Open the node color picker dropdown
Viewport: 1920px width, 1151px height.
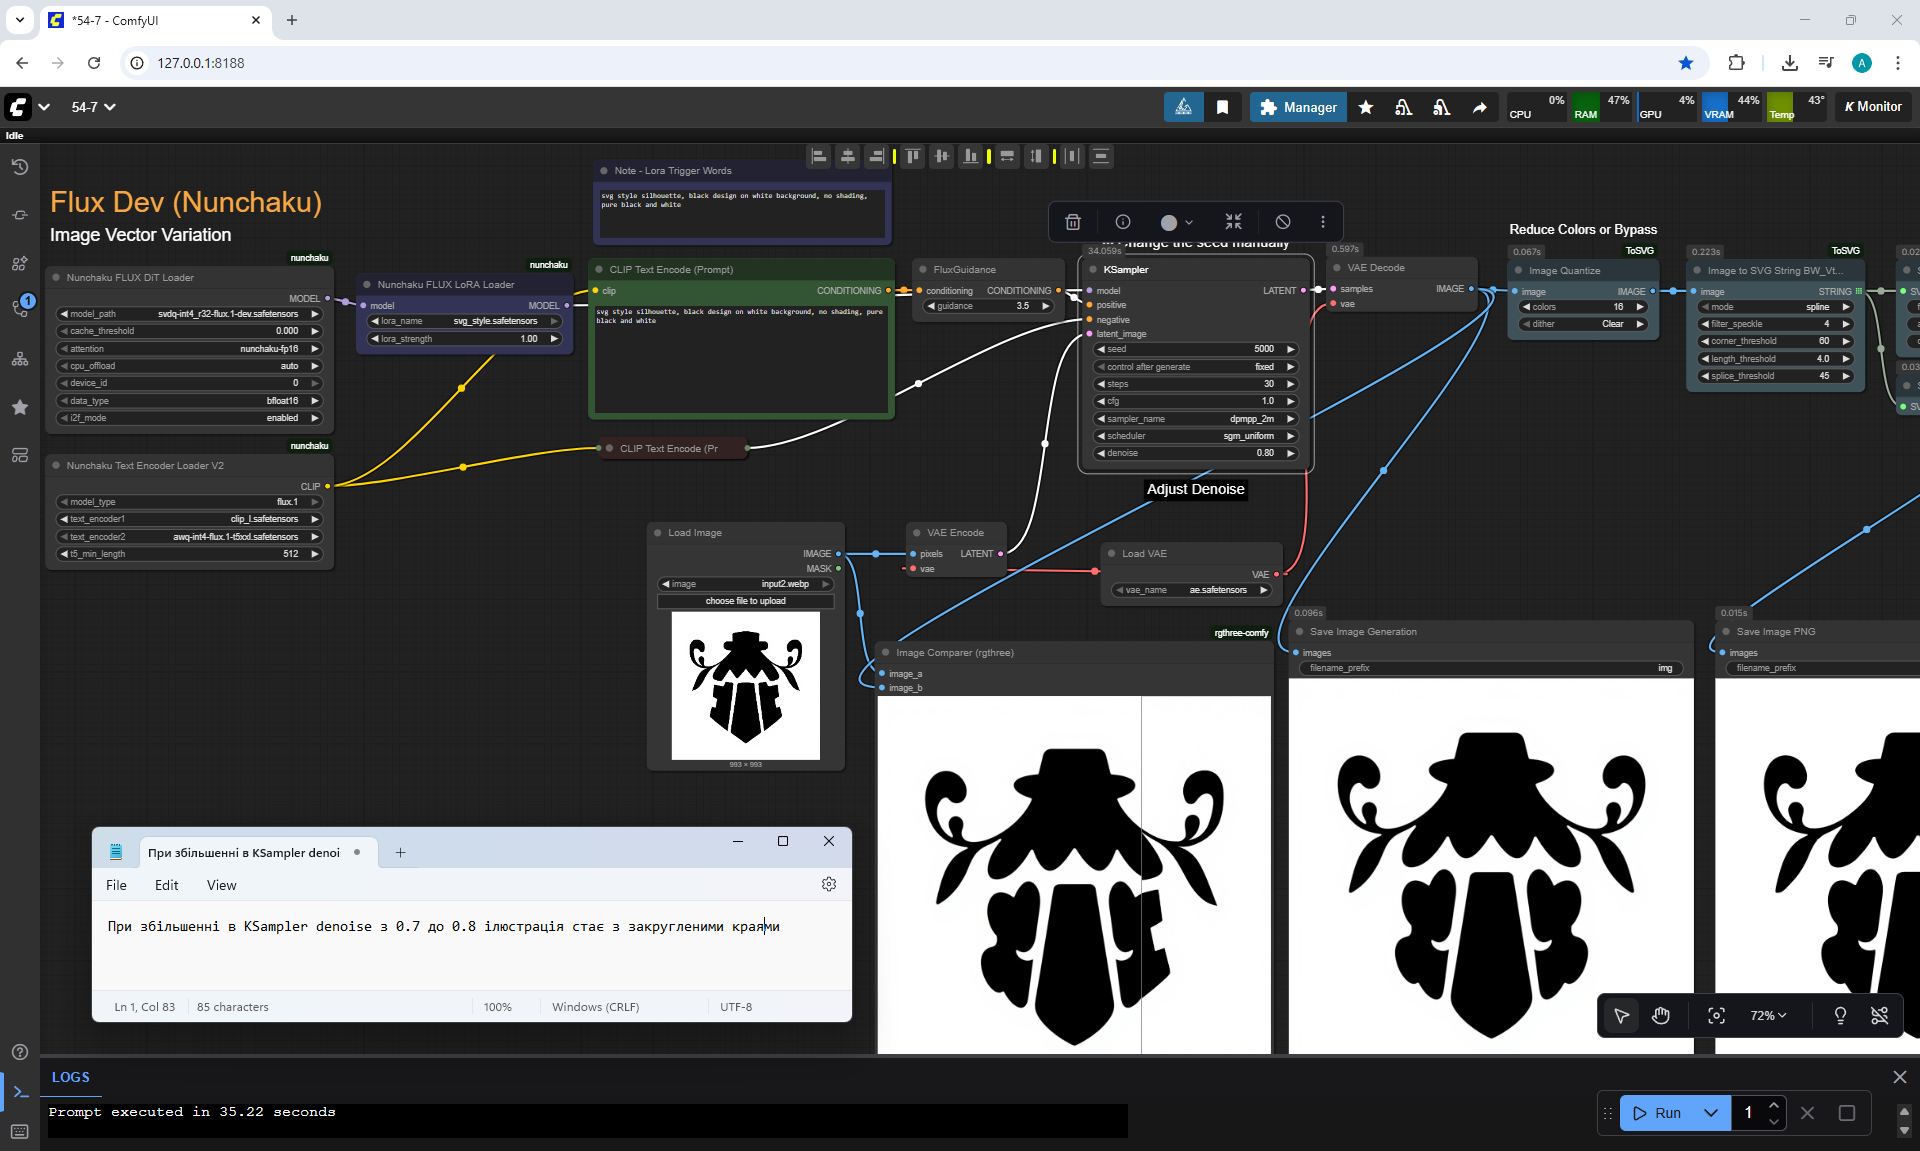pos(1177,222)
